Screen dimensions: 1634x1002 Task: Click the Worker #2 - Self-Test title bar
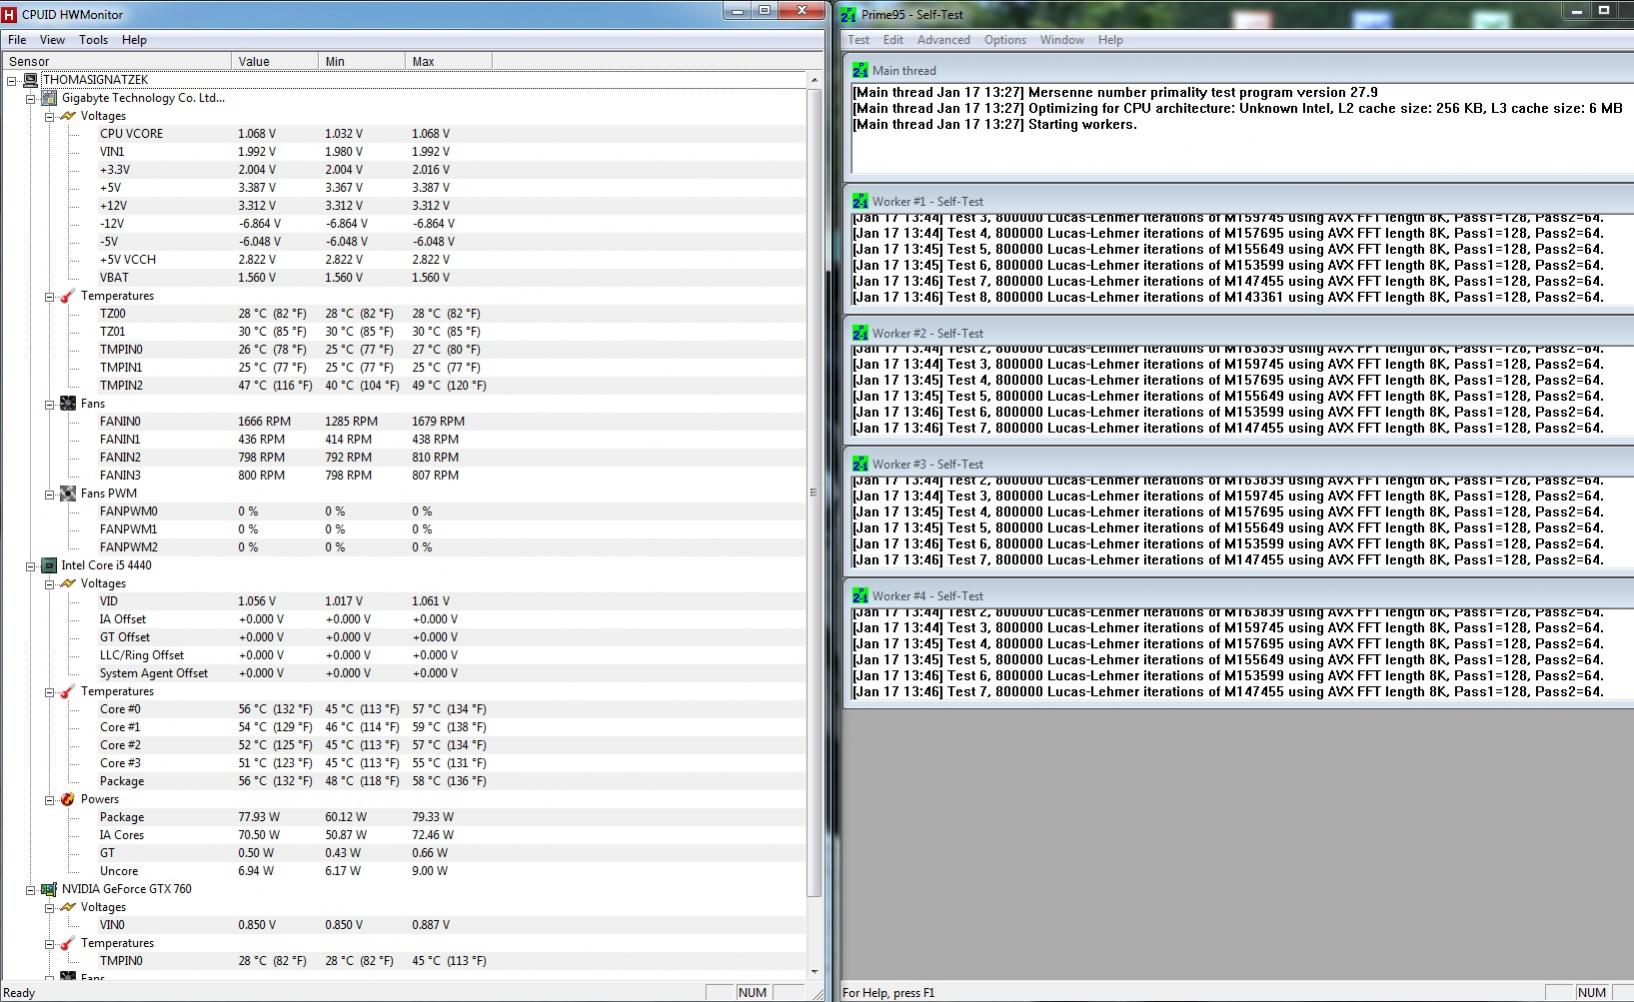(1238, 333)
